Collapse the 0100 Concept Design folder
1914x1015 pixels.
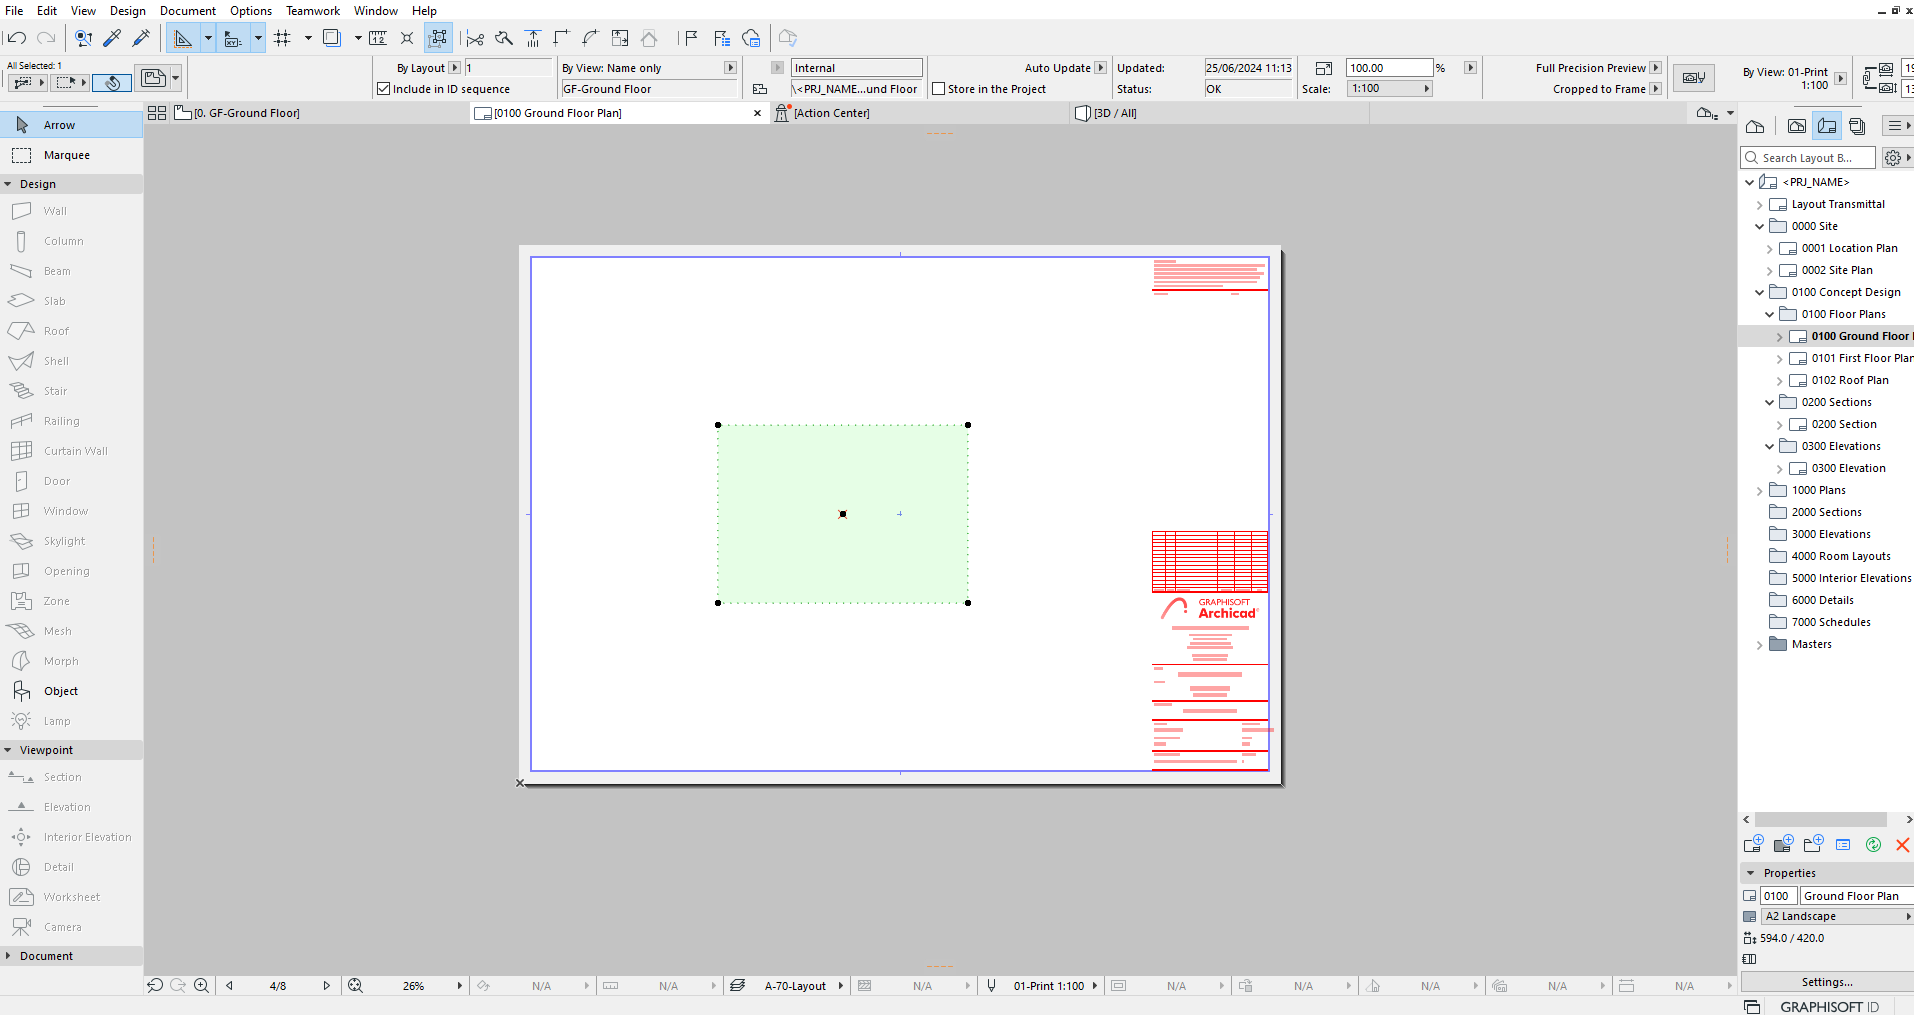(1759, 291)
